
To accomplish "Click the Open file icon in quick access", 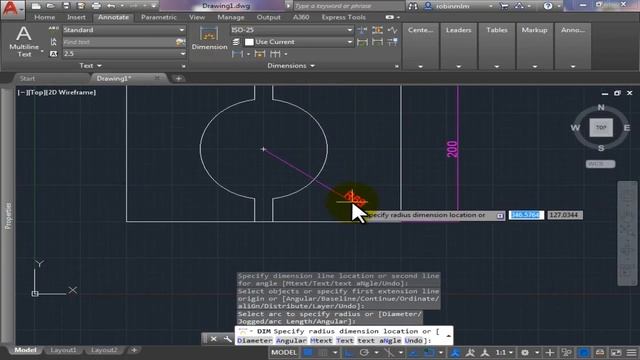I will [51, 6].
